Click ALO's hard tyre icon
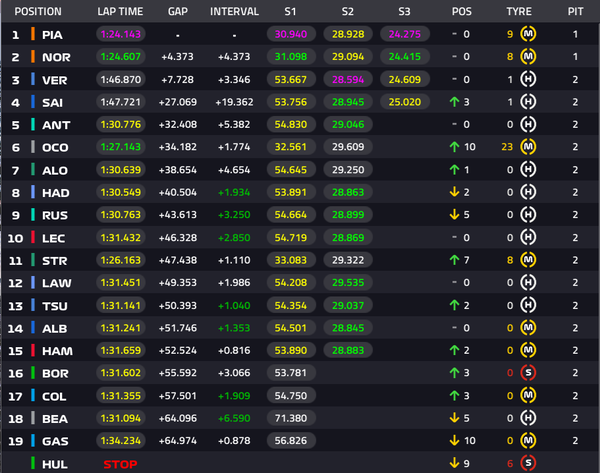 coord(528,170)
